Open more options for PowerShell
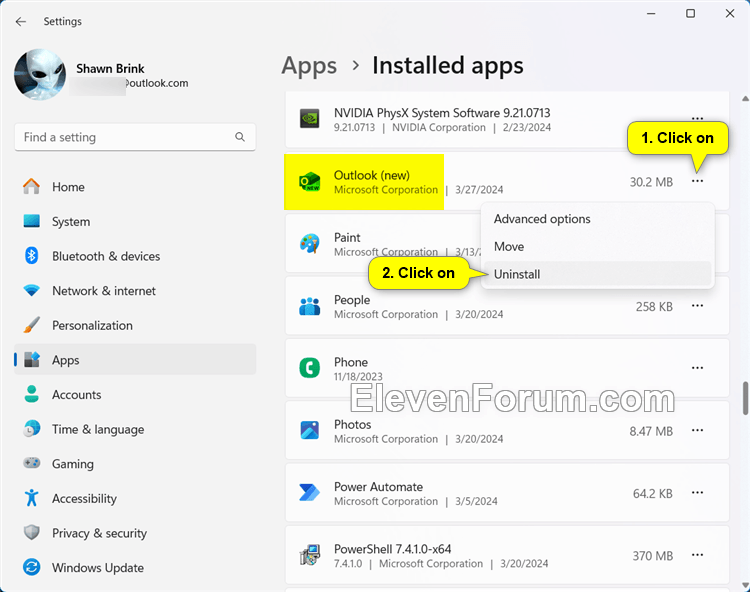 click(x=697, y=555)
